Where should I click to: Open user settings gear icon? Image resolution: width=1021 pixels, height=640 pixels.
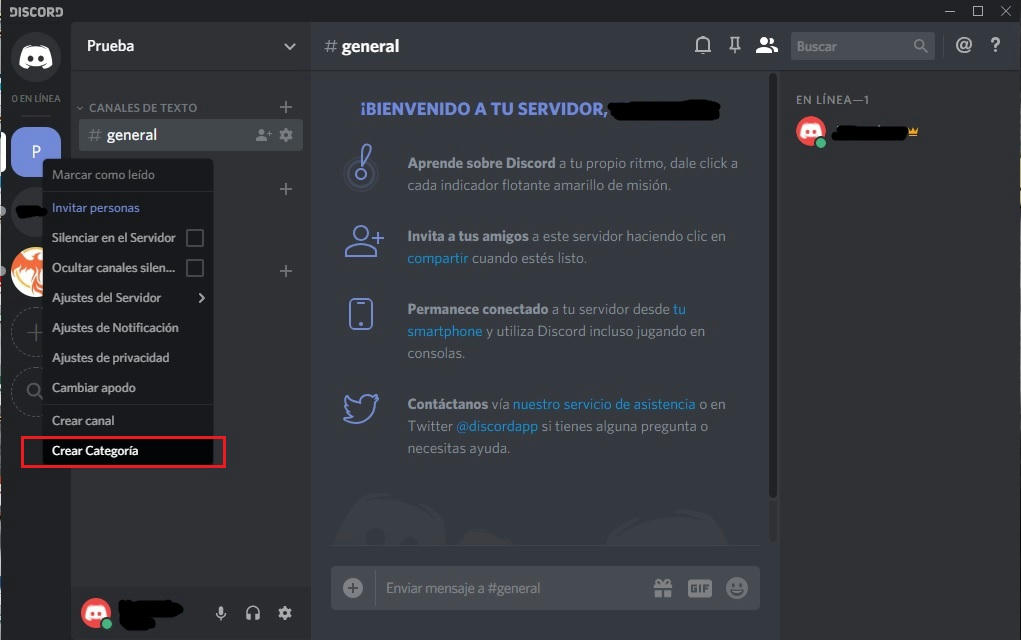285,613
